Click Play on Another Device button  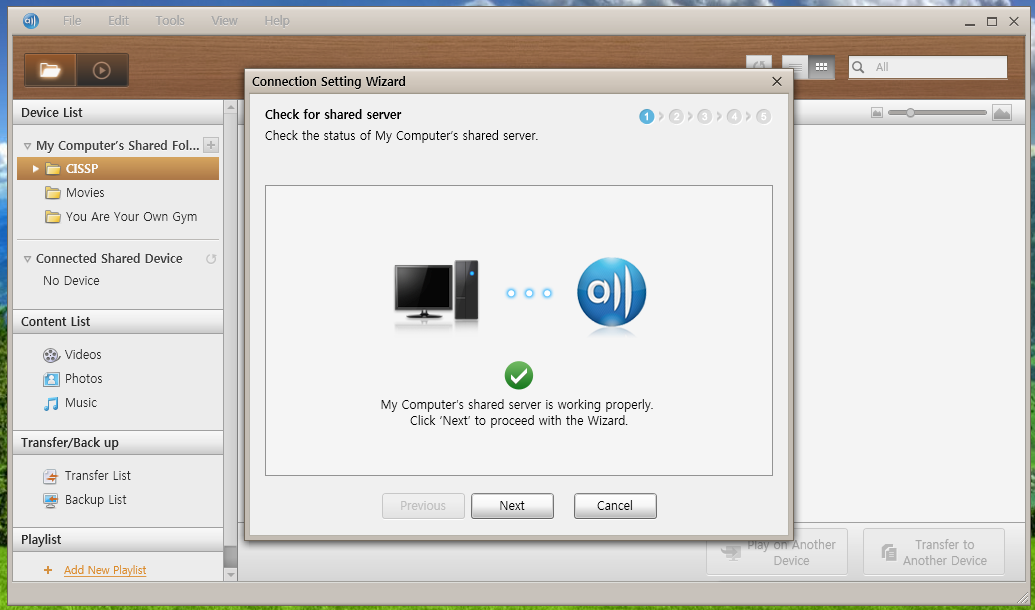coord(777,552)
